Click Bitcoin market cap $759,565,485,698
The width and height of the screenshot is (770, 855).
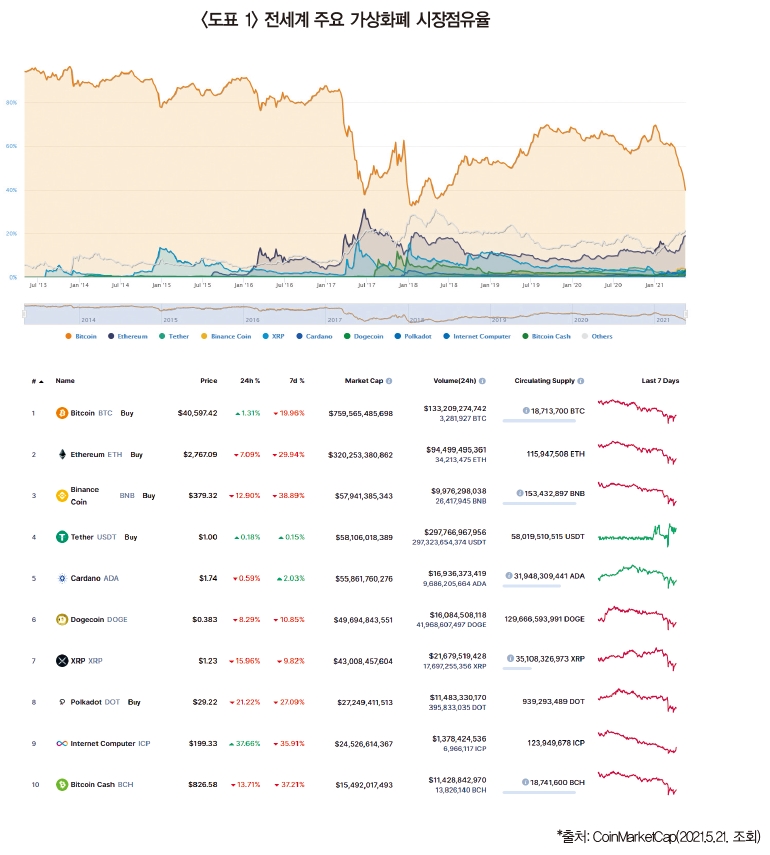pos(360,413)
